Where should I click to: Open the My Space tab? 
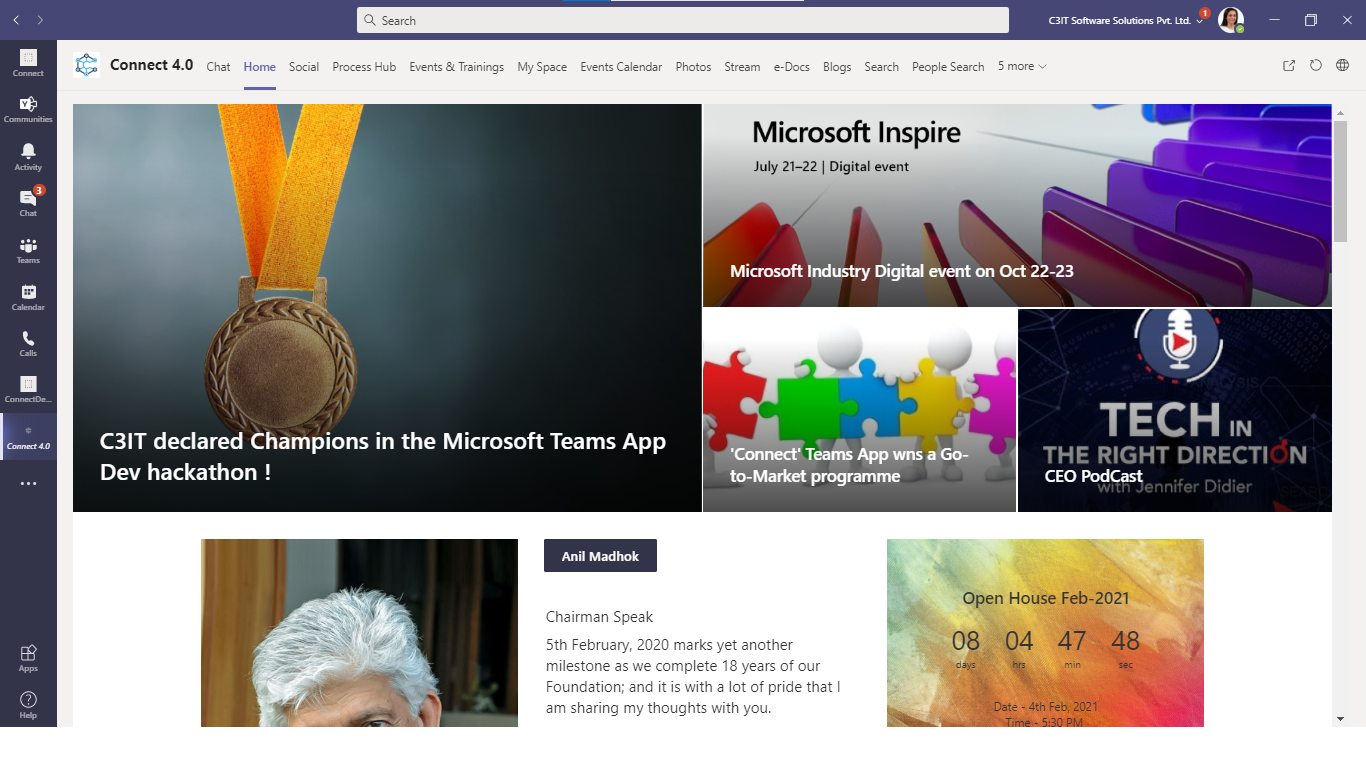pos(542,67)
